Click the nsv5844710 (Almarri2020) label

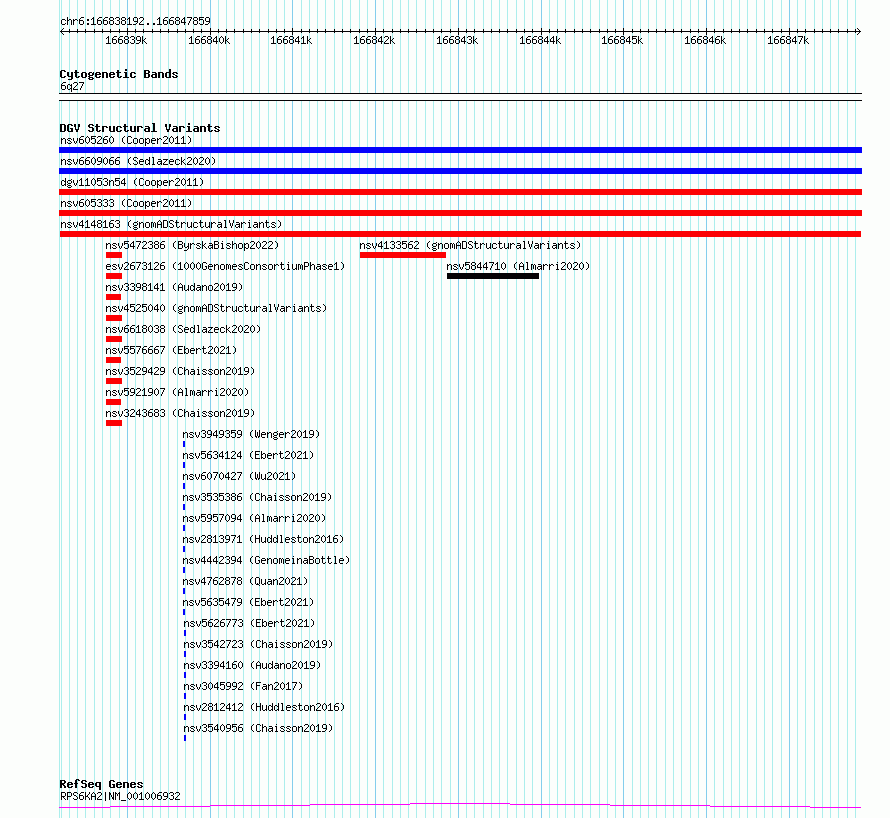(518, 266)
